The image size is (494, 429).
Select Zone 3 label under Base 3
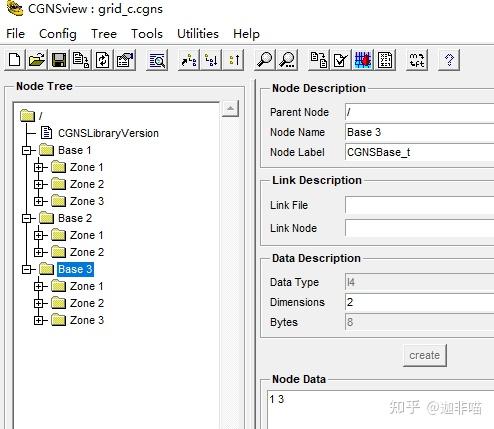click(x=87, y=320)
